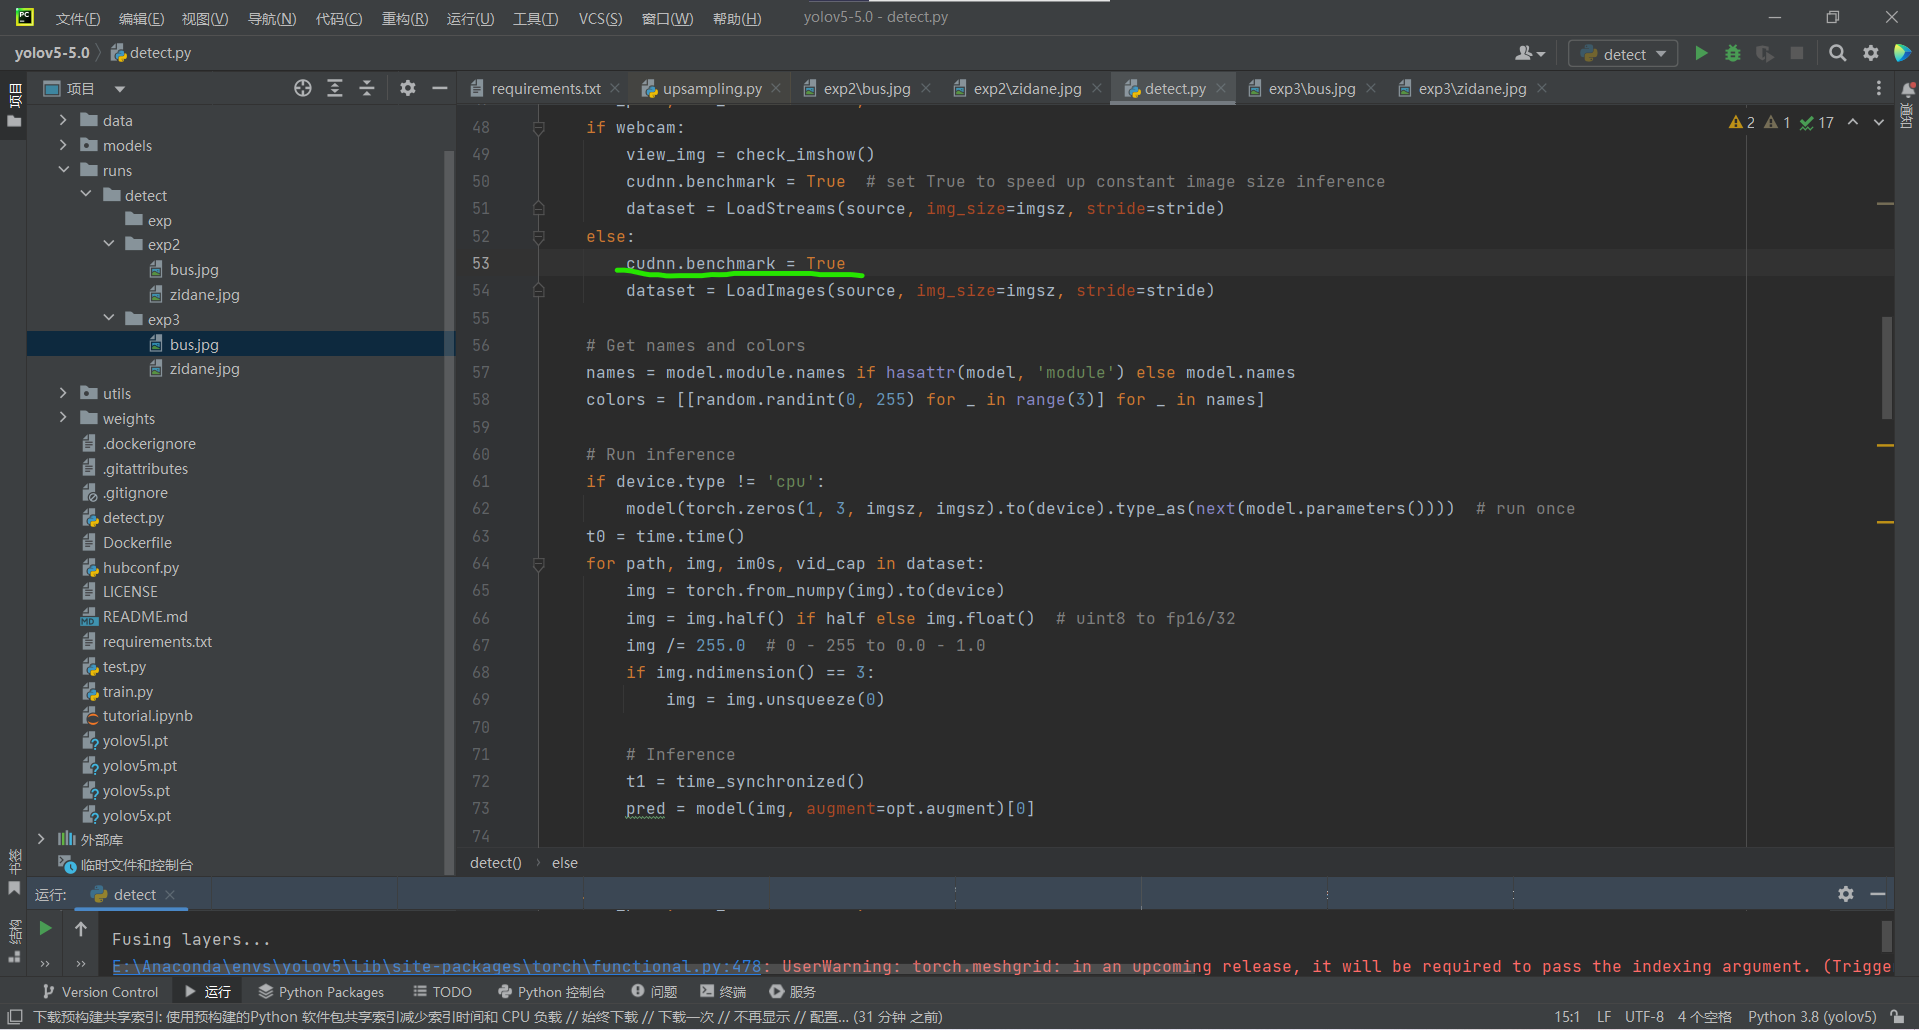Image resolution: width=1919 pixels, height=1030 pixels.
Task: Select train.py in project tree
Action: [128, 692]
